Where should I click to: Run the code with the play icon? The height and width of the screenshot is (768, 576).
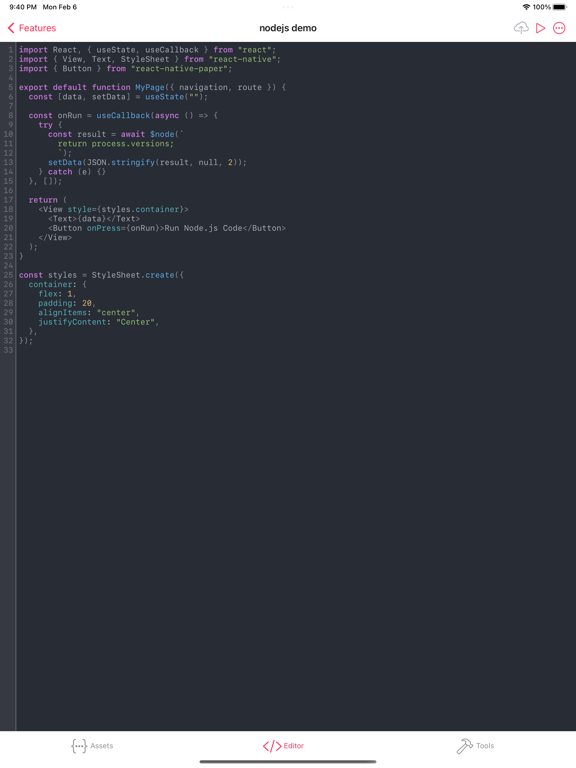[x=540, y=28]
